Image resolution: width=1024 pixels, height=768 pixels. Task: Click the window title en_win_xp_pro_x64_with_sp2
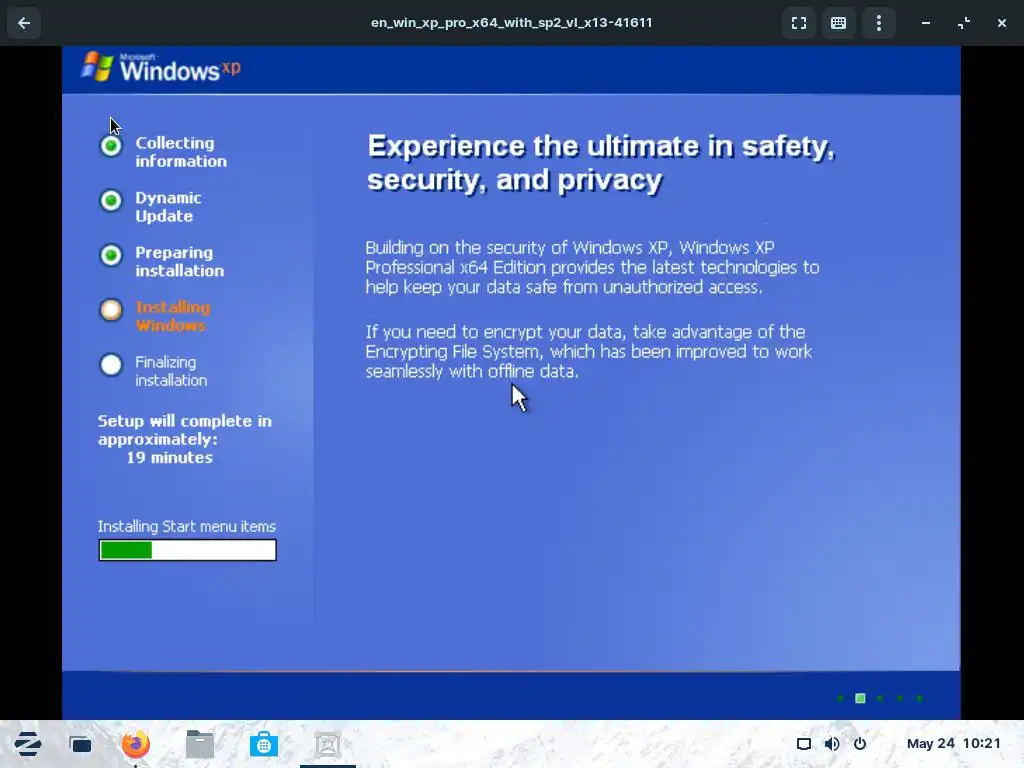[x=511, y=22]
